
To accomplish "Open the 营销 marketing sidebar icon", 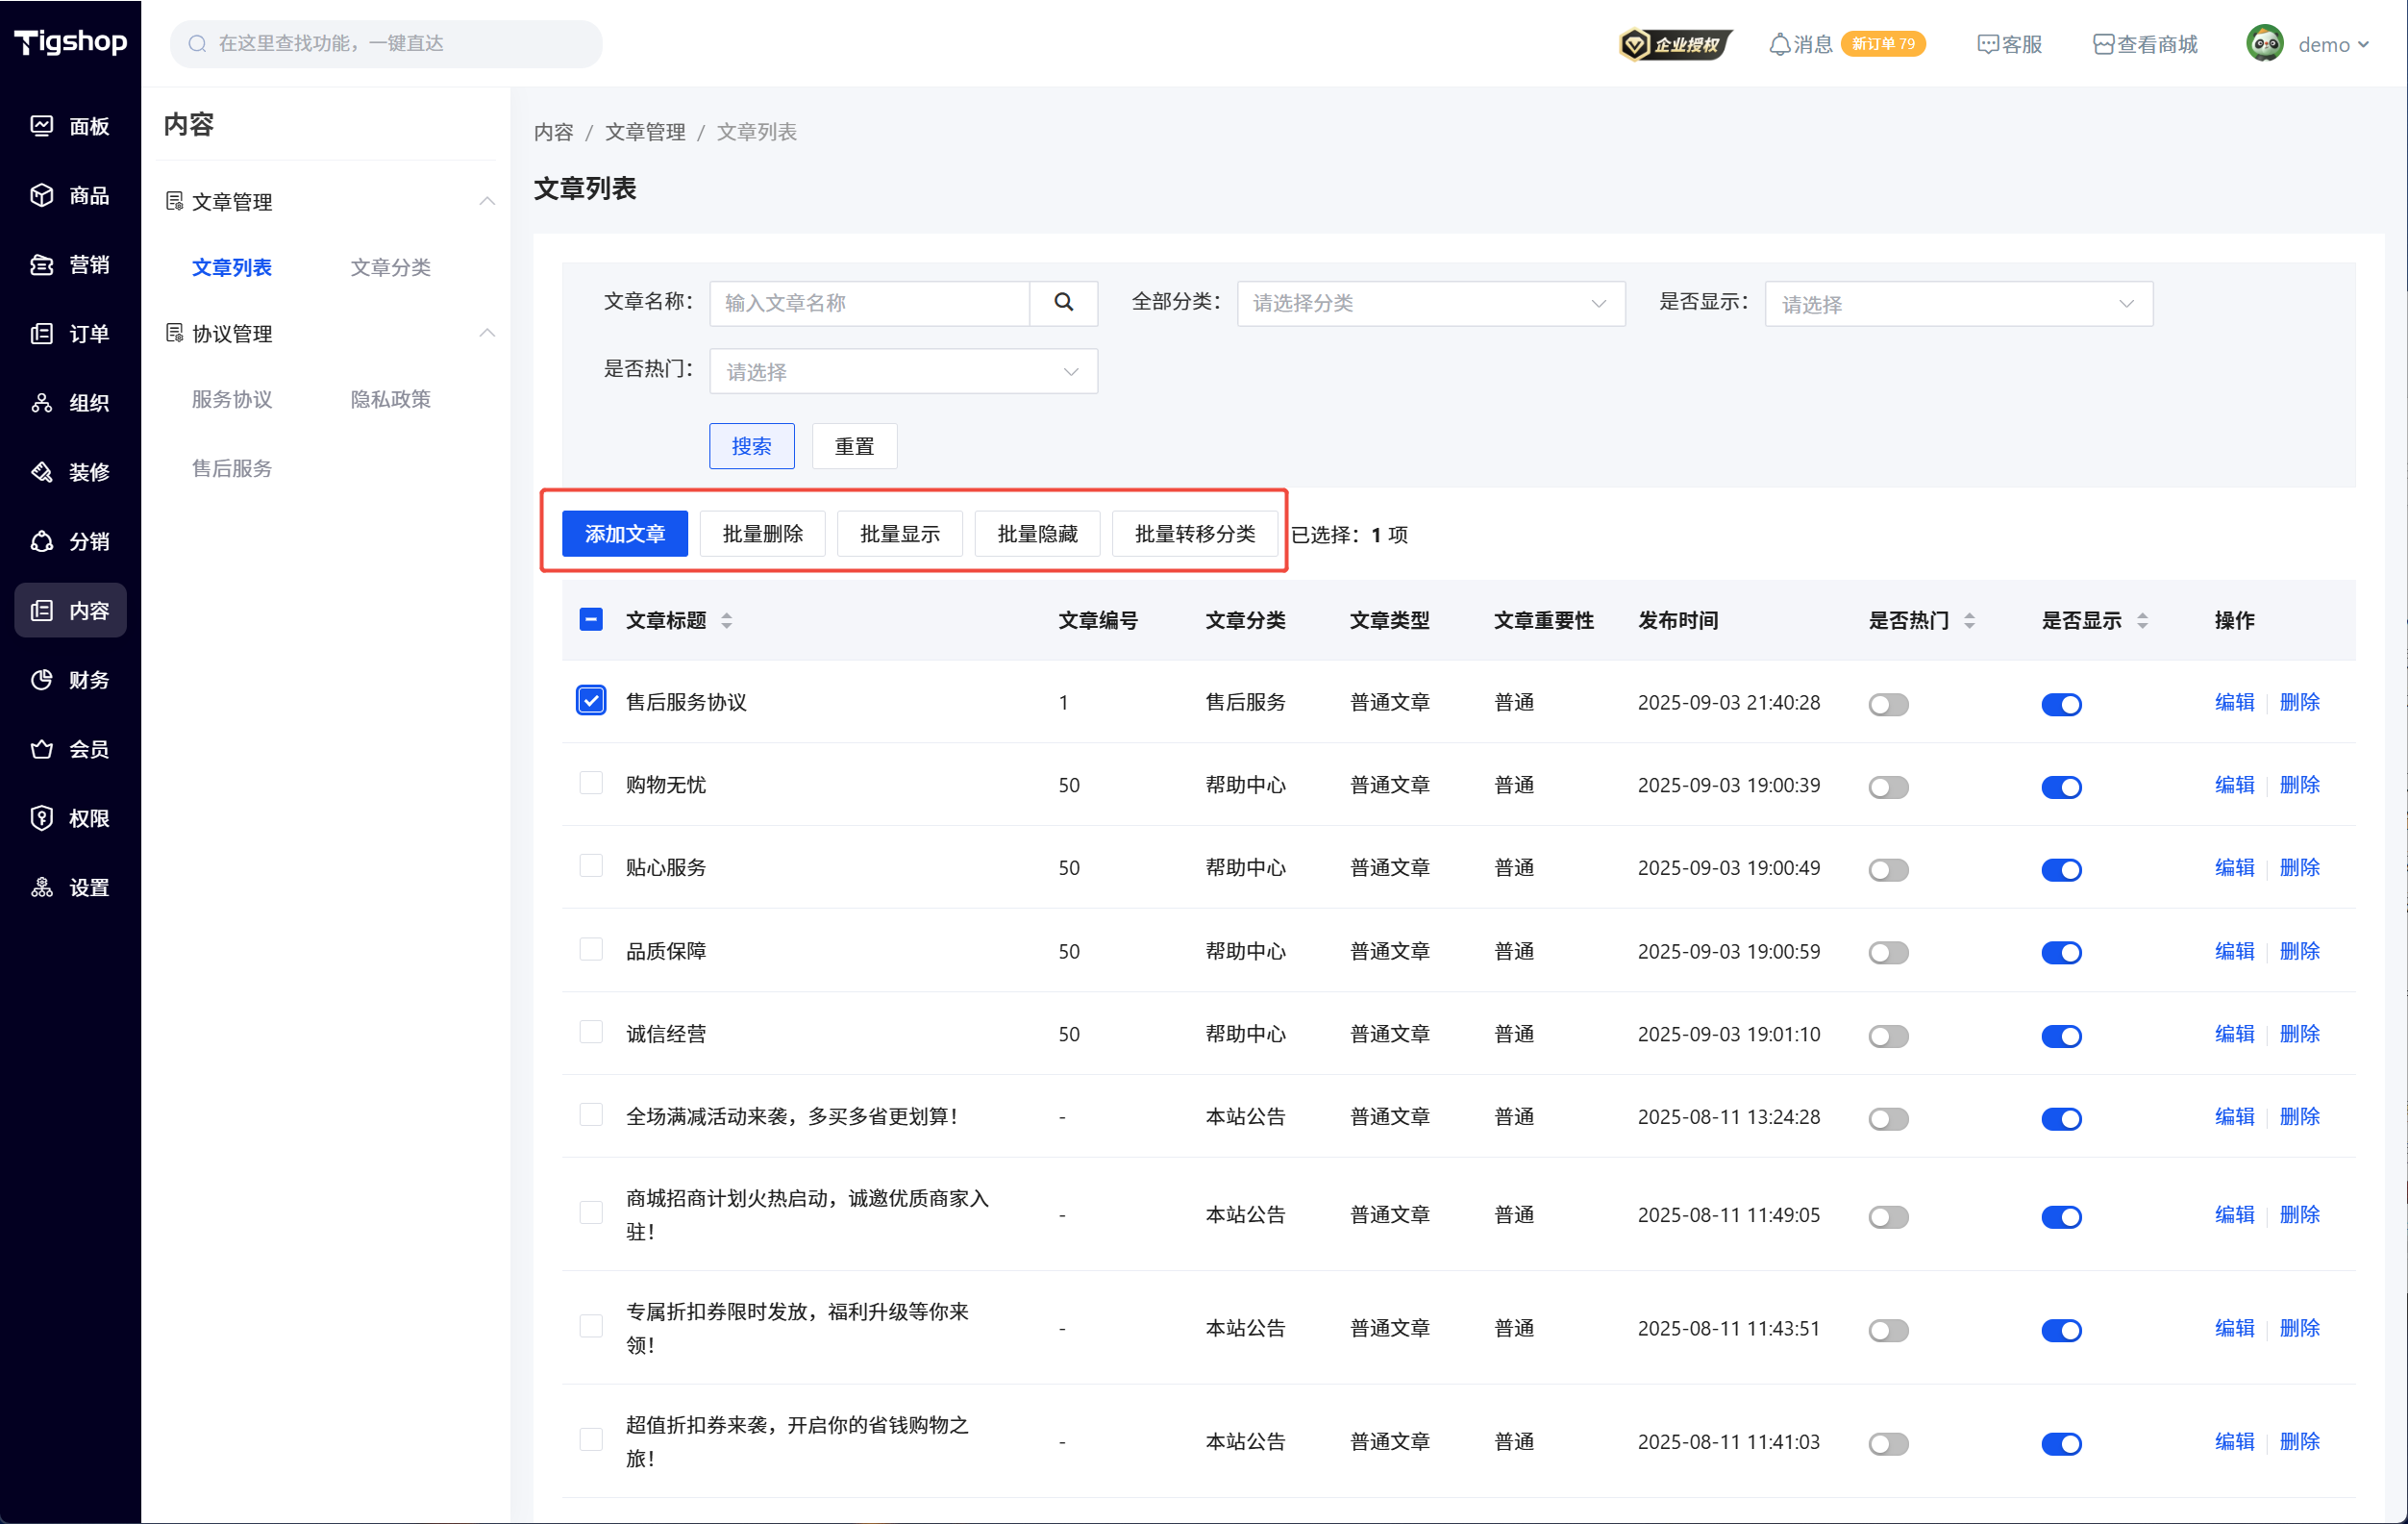I will coord(42,264).
